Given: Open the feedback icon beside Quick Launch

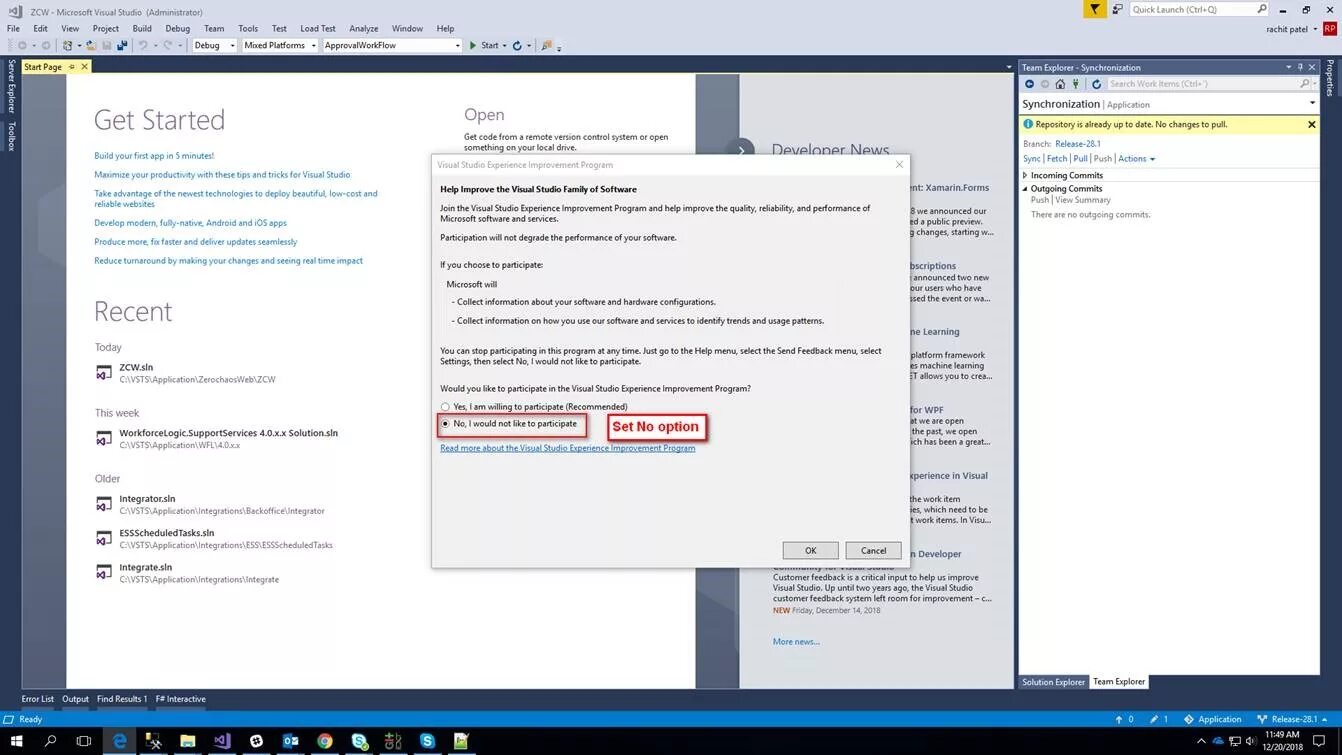Looking at the screenshot, I should pyautogui.click(x=1117, y=9).
